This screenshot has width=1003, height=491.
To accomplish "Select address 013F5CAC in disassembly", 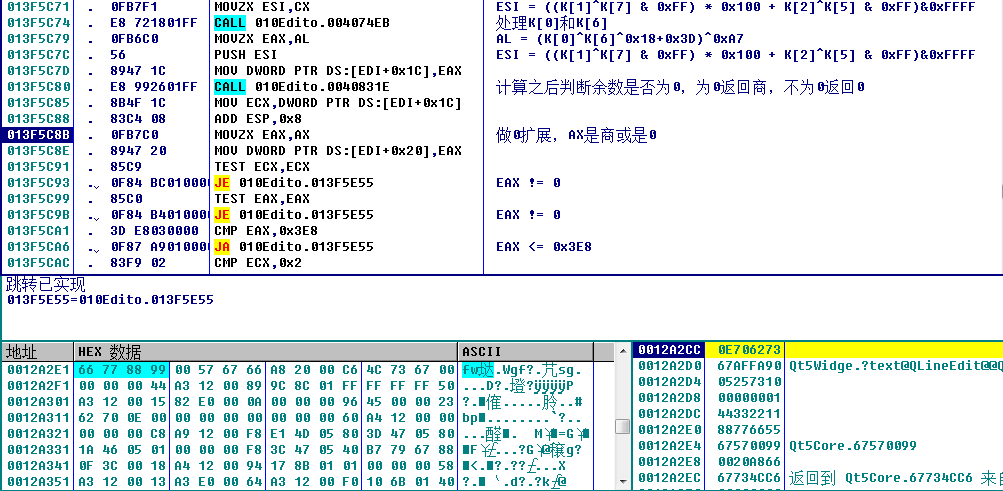I will [36, 263].
